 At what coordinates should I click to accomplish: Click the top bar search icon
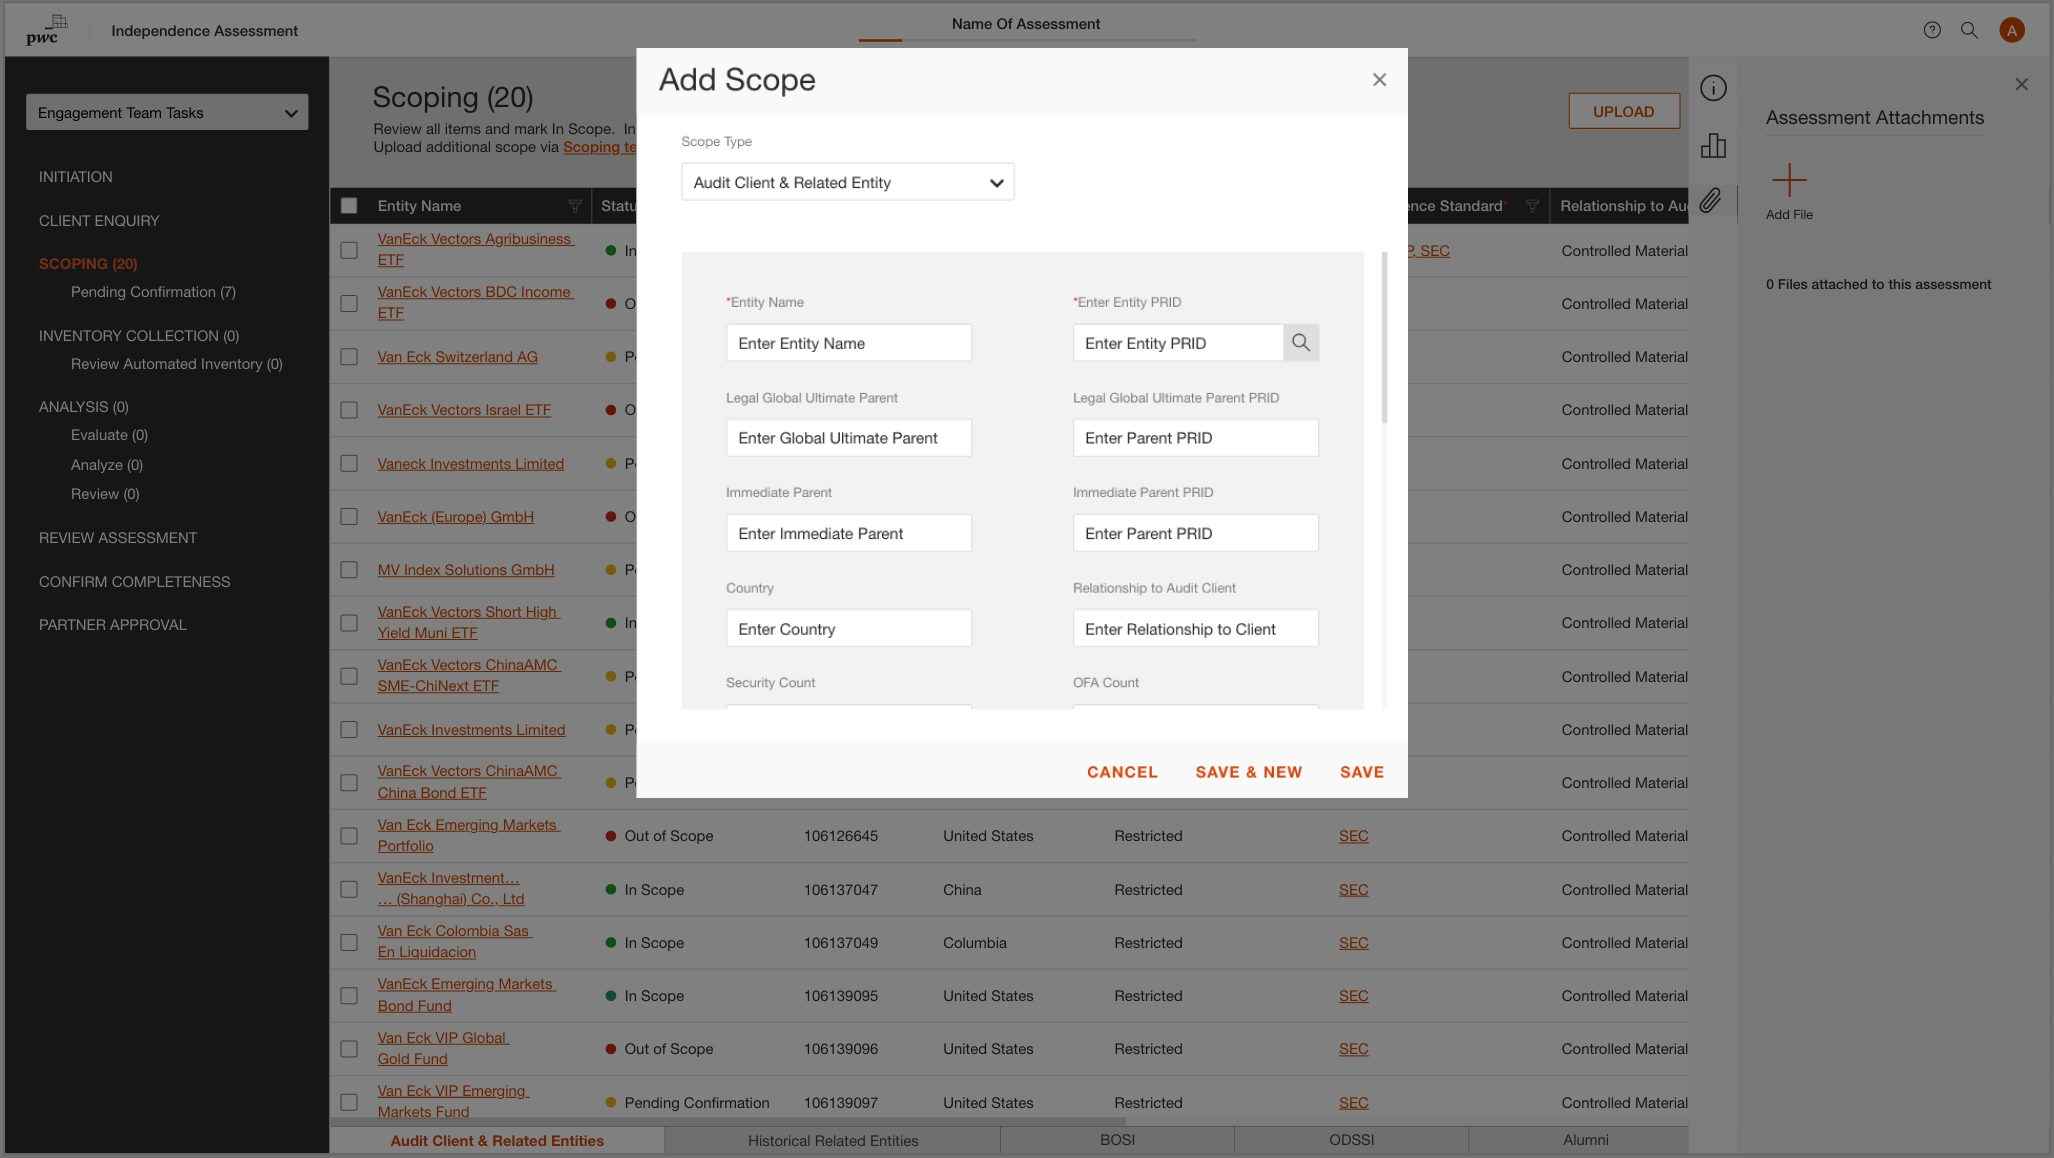click(1969, 30)
